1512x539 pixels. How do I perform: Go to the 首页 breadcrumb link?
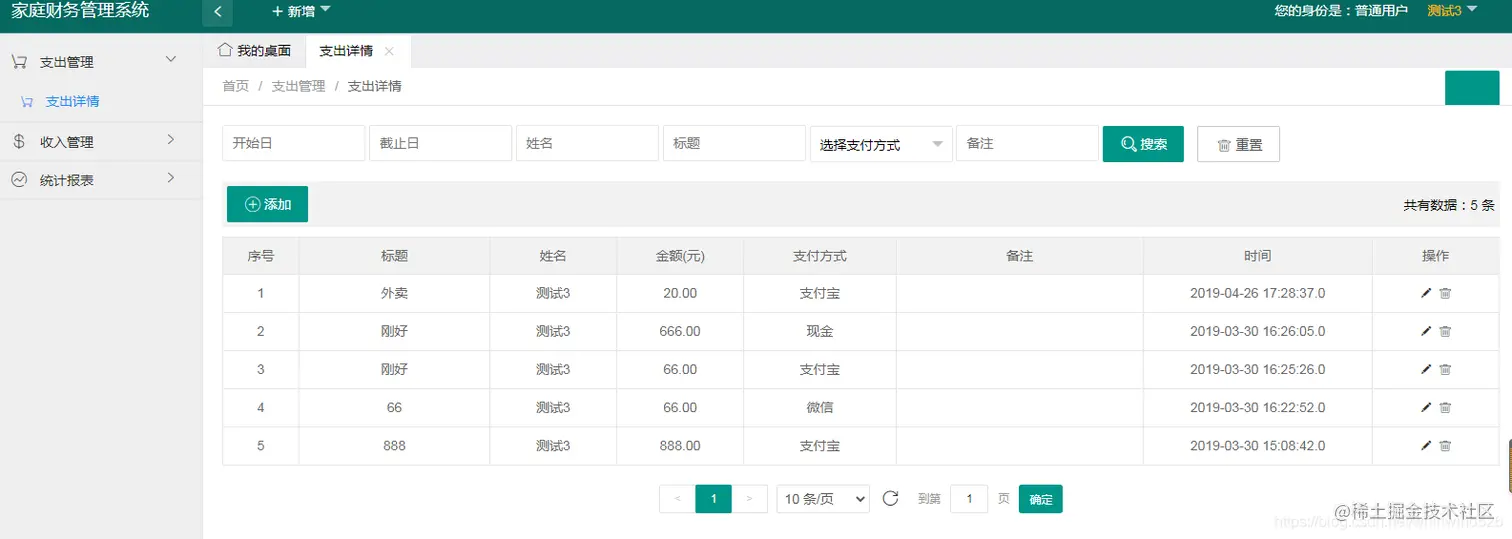tap(236, 86)
